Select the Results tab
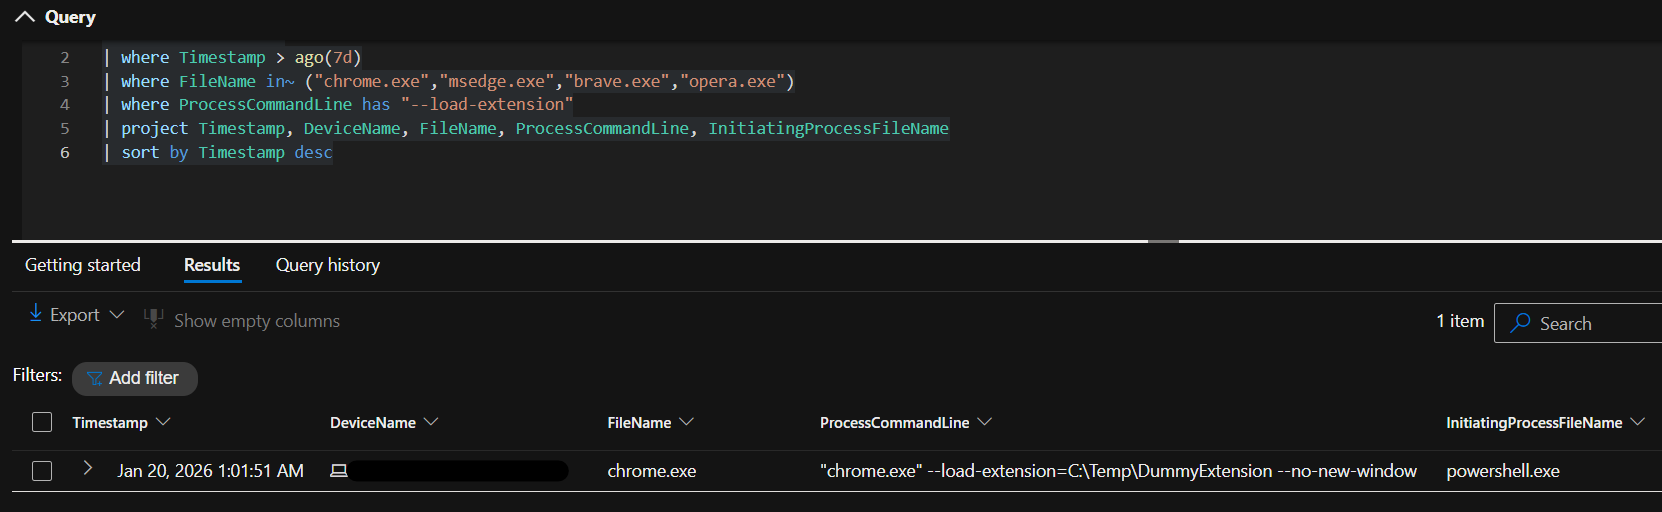Viewport: 1662px width, 512px height. click(212, 265)
